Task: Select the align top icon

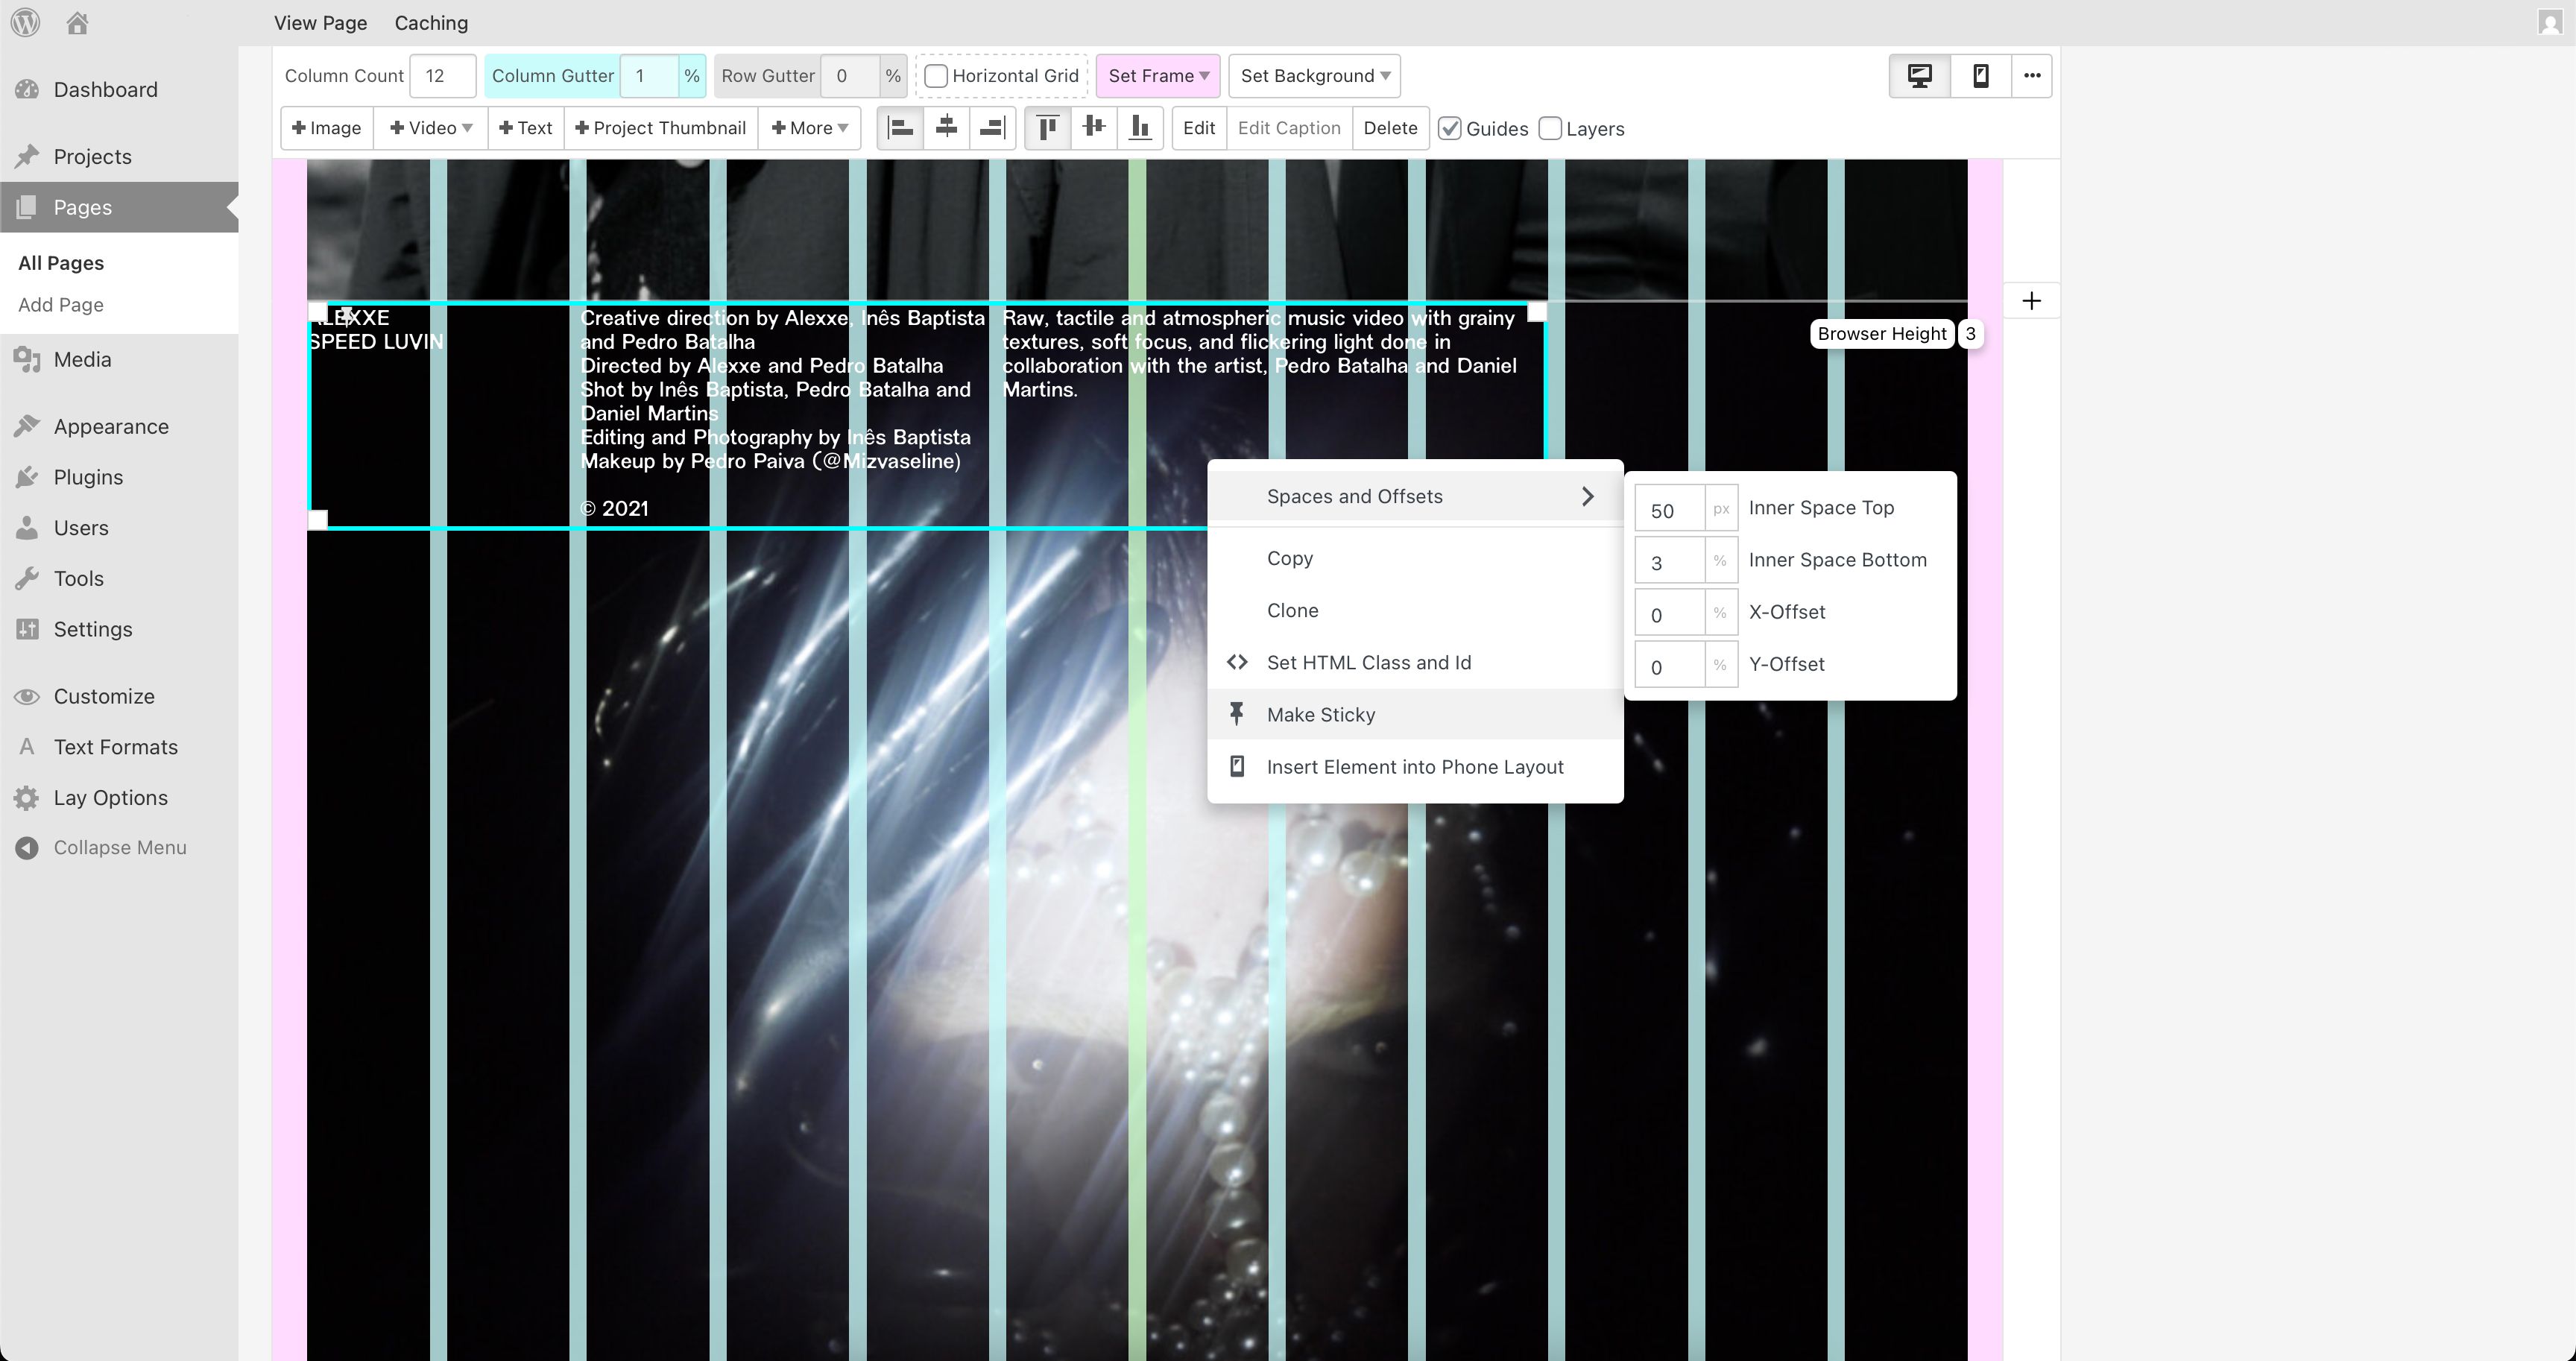Action: coord(1047,128)
